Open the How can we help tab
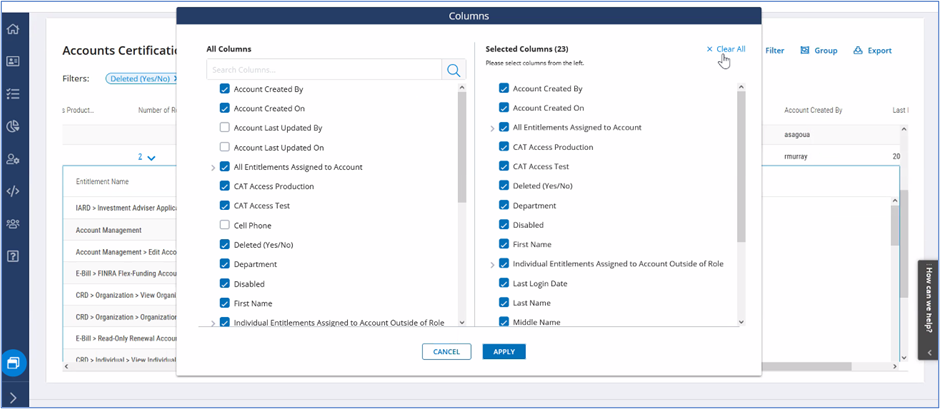 tap(928, 309)
